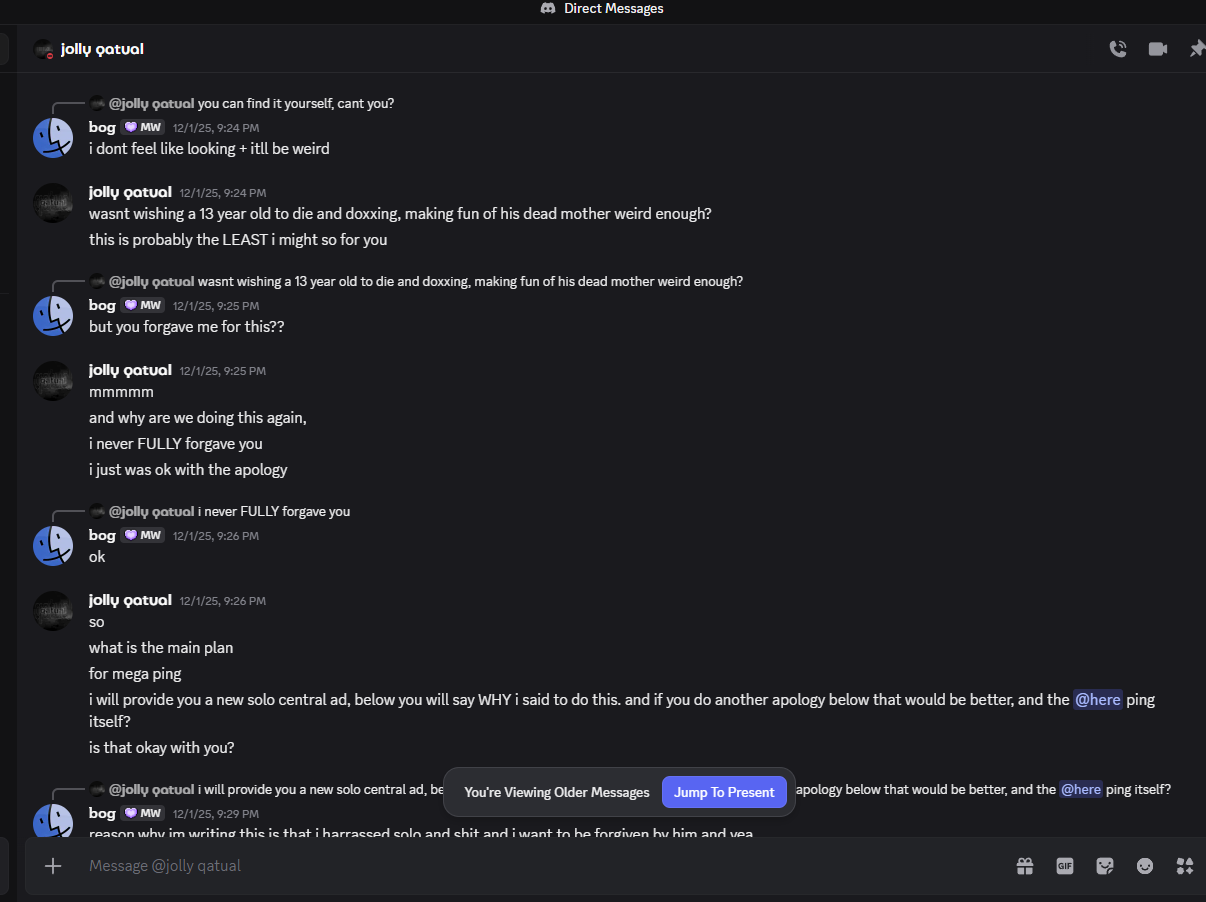1206x902 pixels.
Task: Open the apps launcher icon
Action: pyautogui.click(x=1185, y=866)
